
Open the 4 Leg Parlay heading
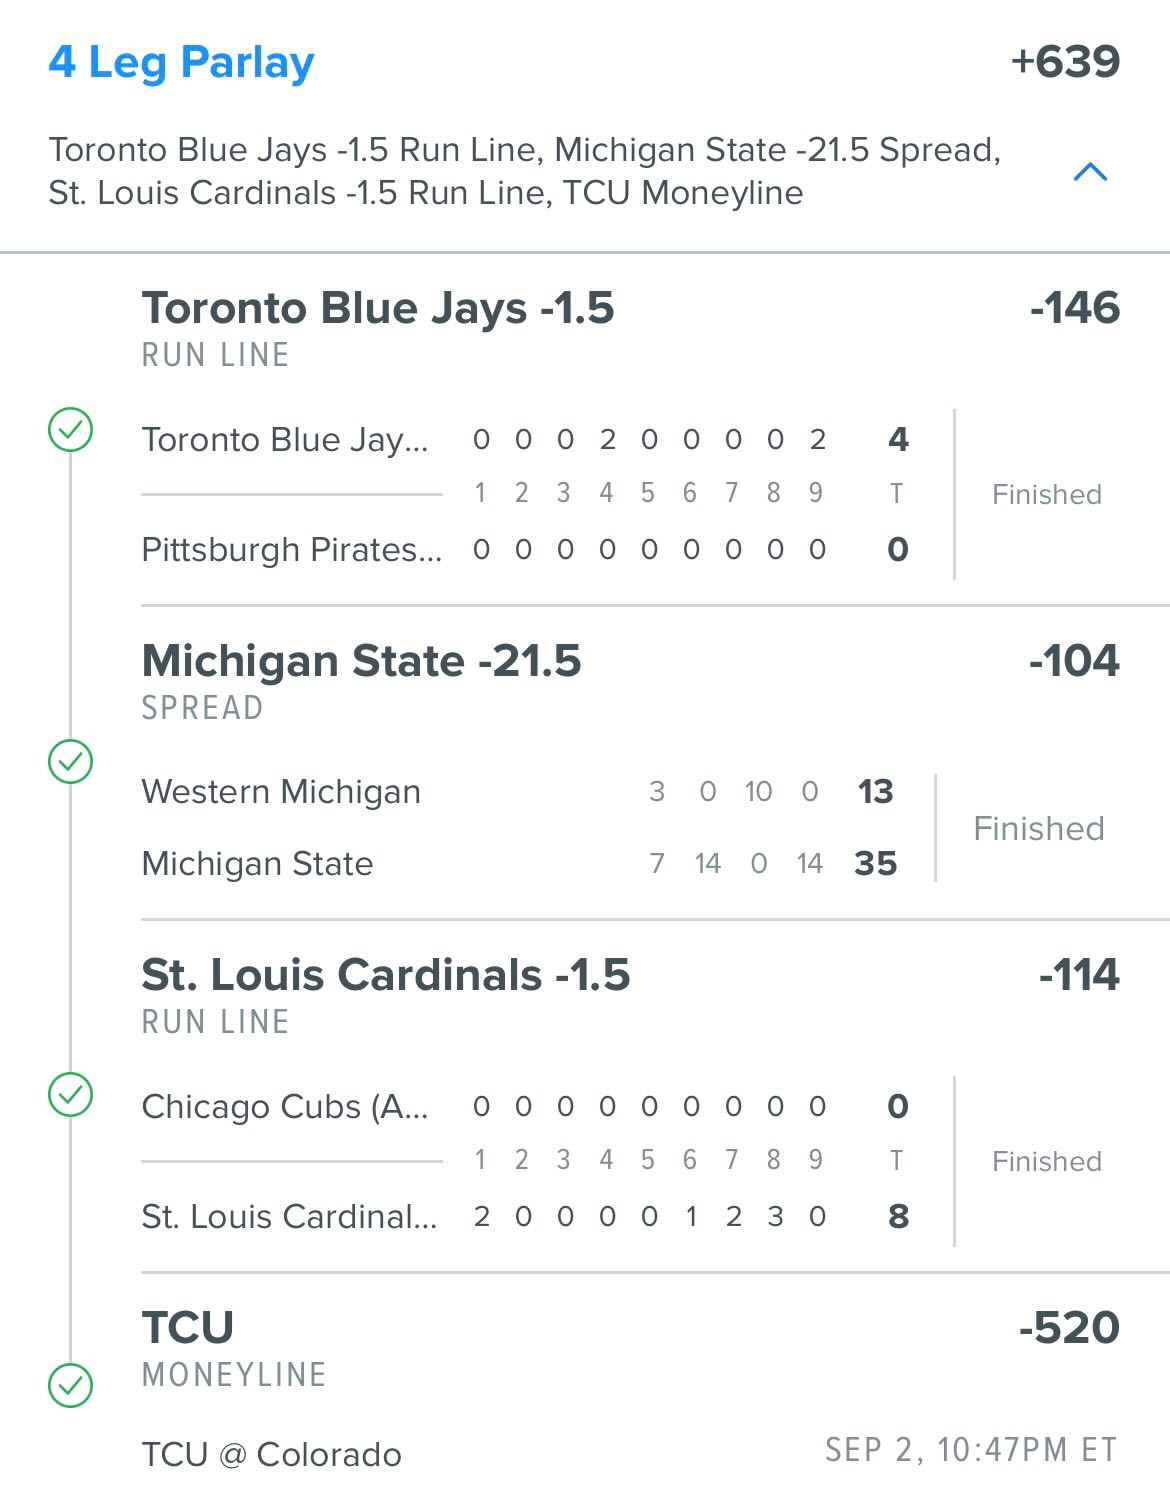181,63
